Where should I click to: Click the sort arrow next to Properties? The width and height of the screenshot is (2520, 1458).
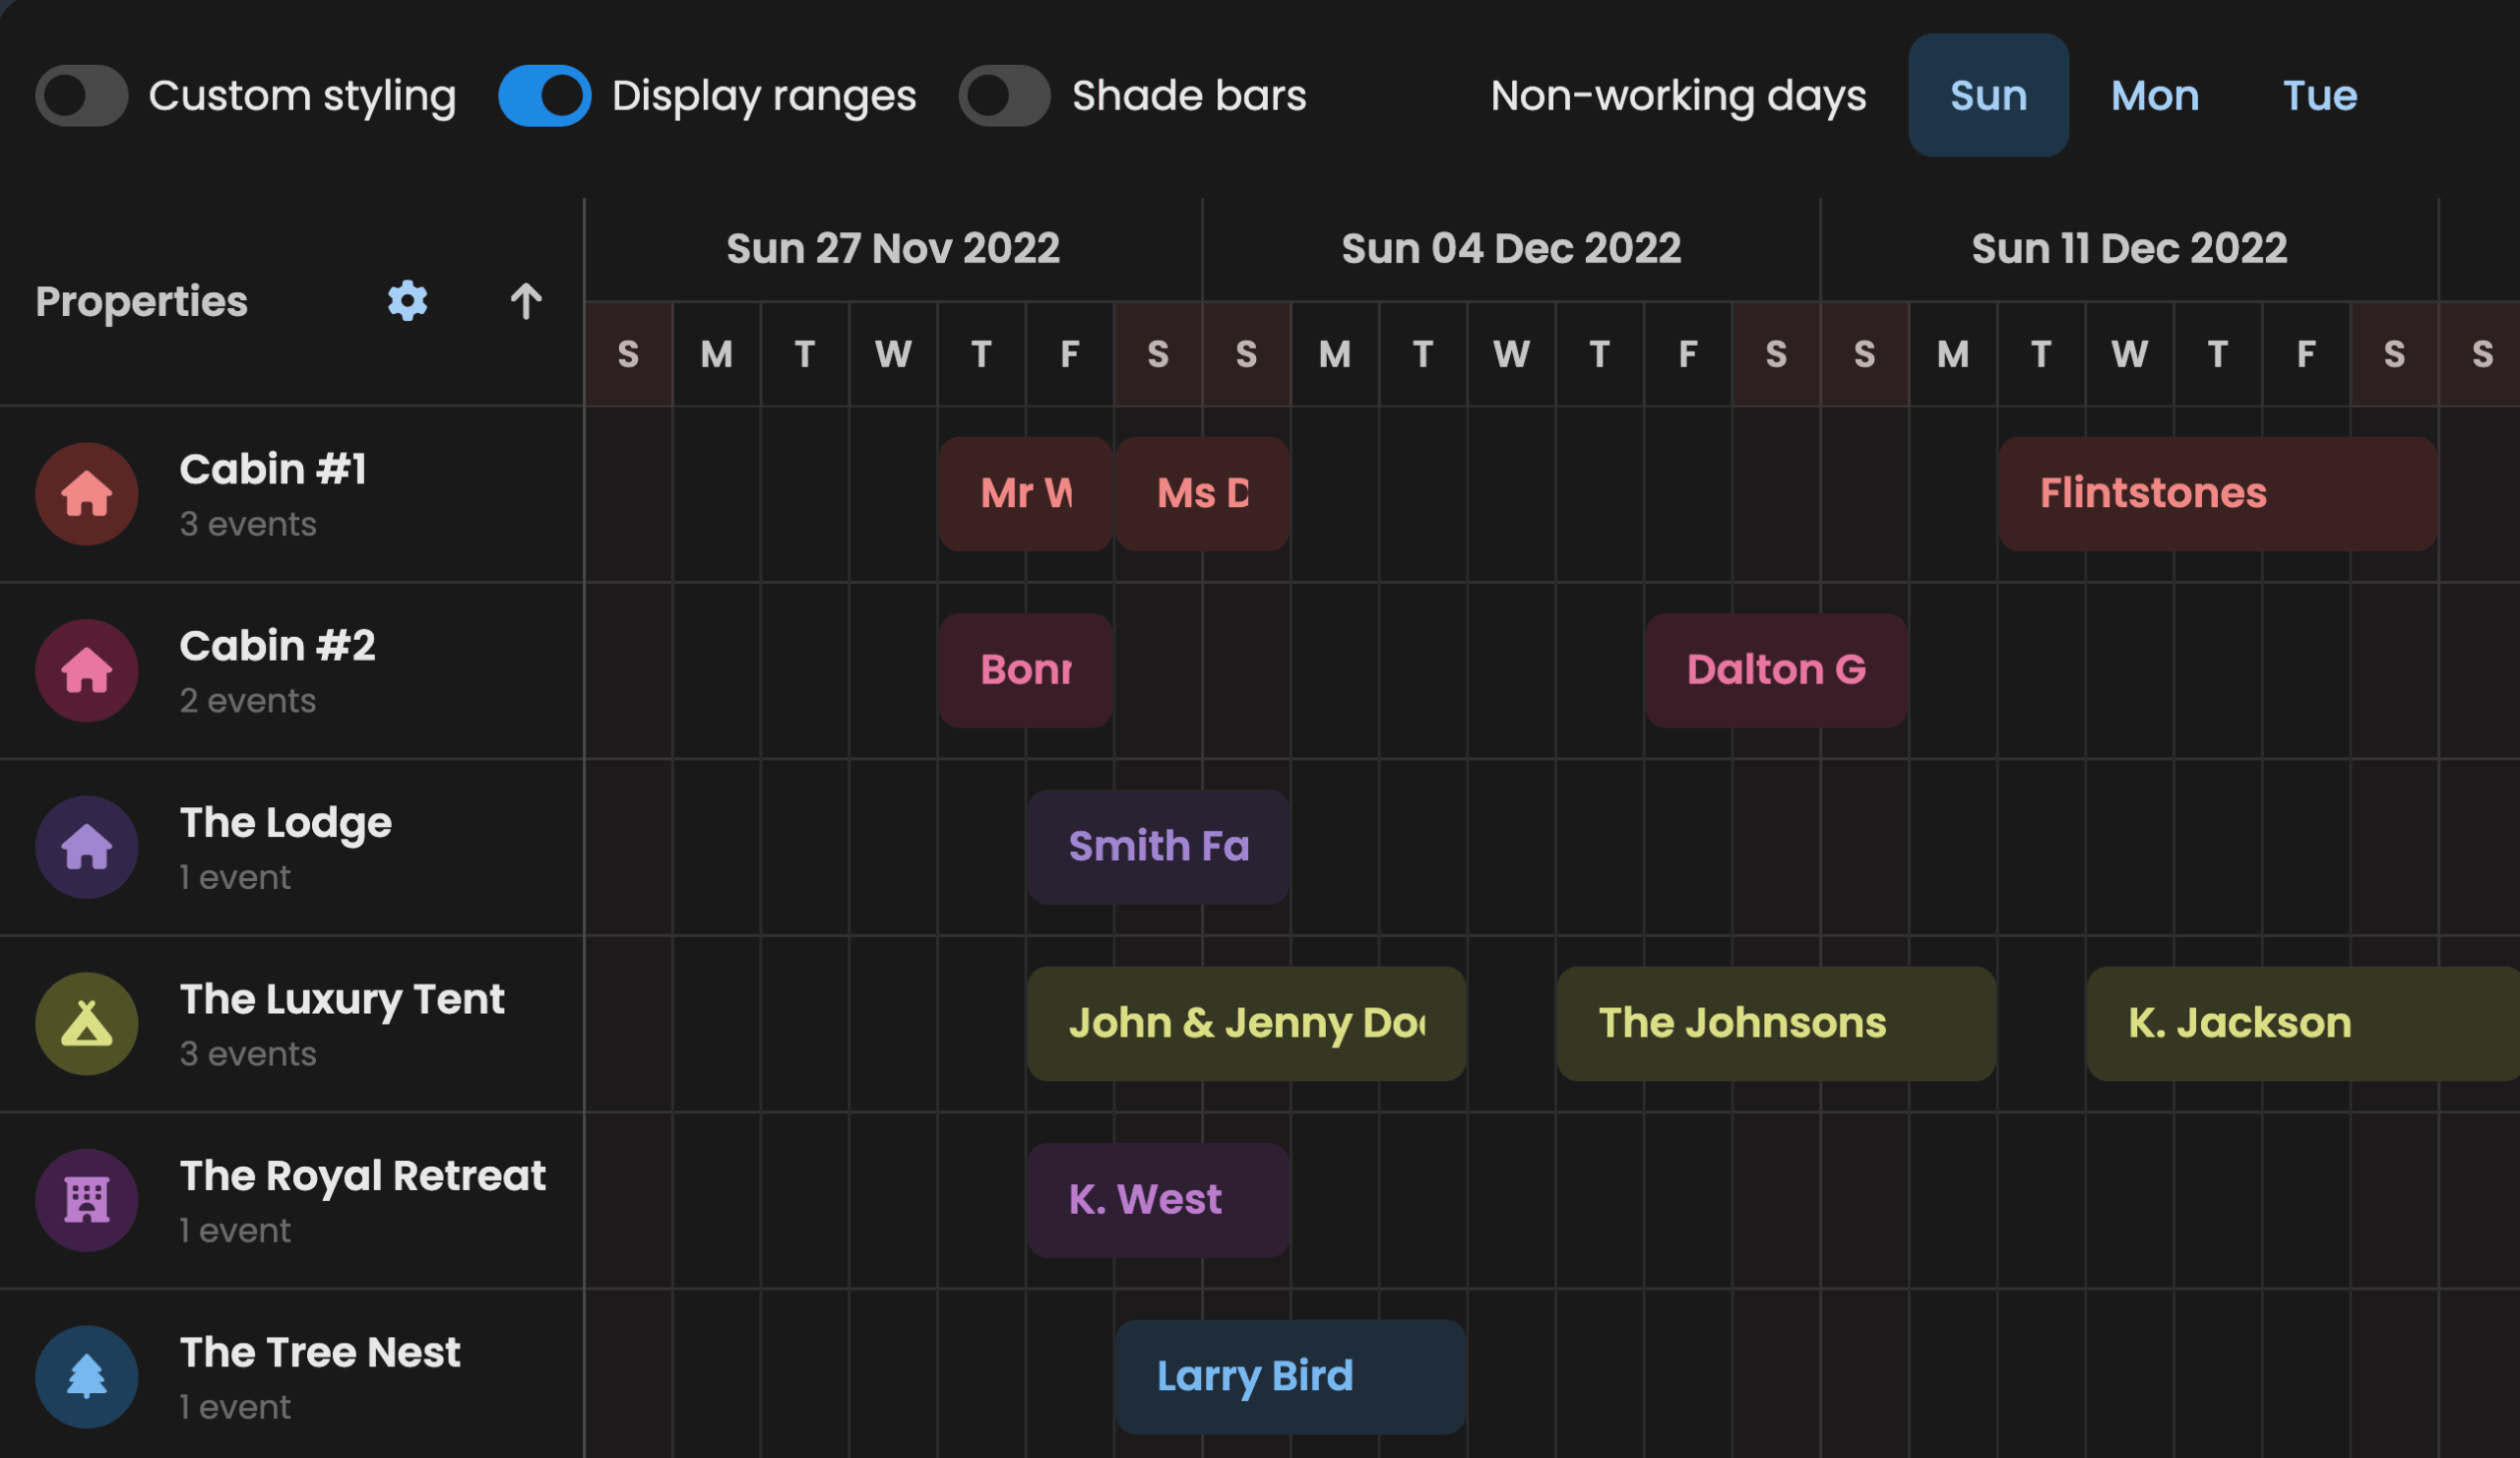[526, 301]
